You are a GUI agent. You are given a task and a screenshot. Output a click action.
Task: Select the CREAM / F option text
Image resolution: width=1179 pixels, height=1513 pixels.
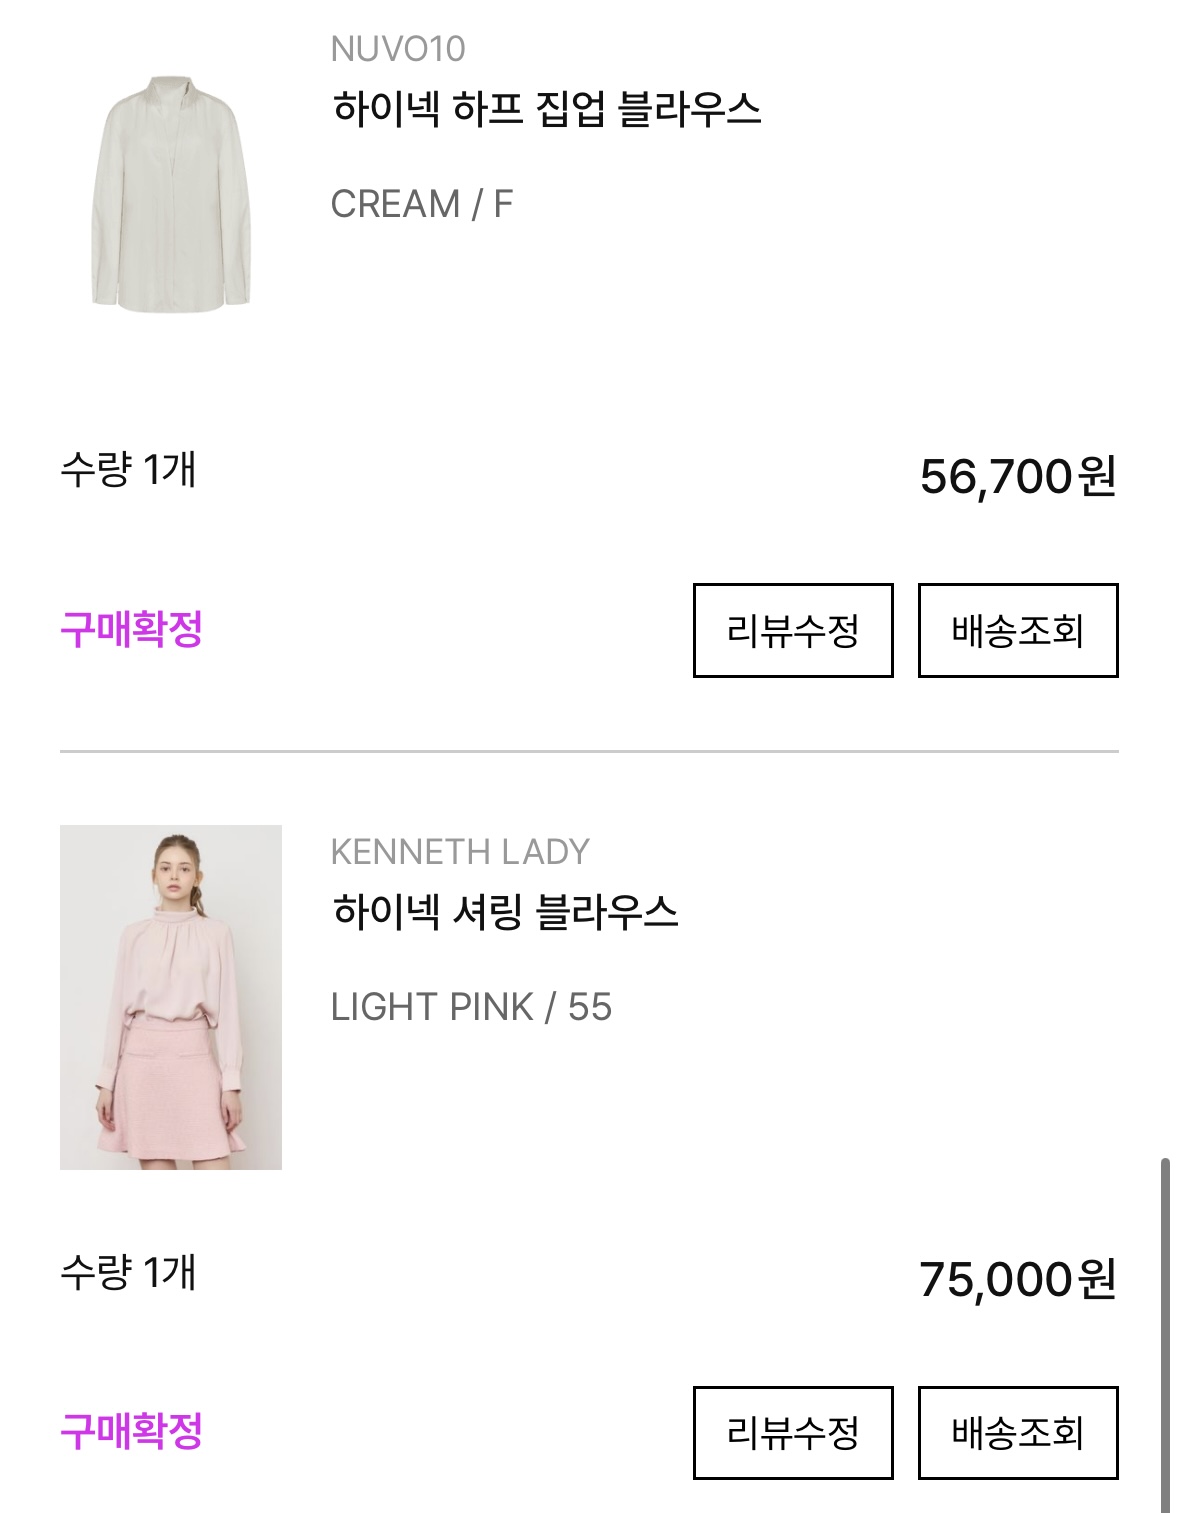point(421,204)
